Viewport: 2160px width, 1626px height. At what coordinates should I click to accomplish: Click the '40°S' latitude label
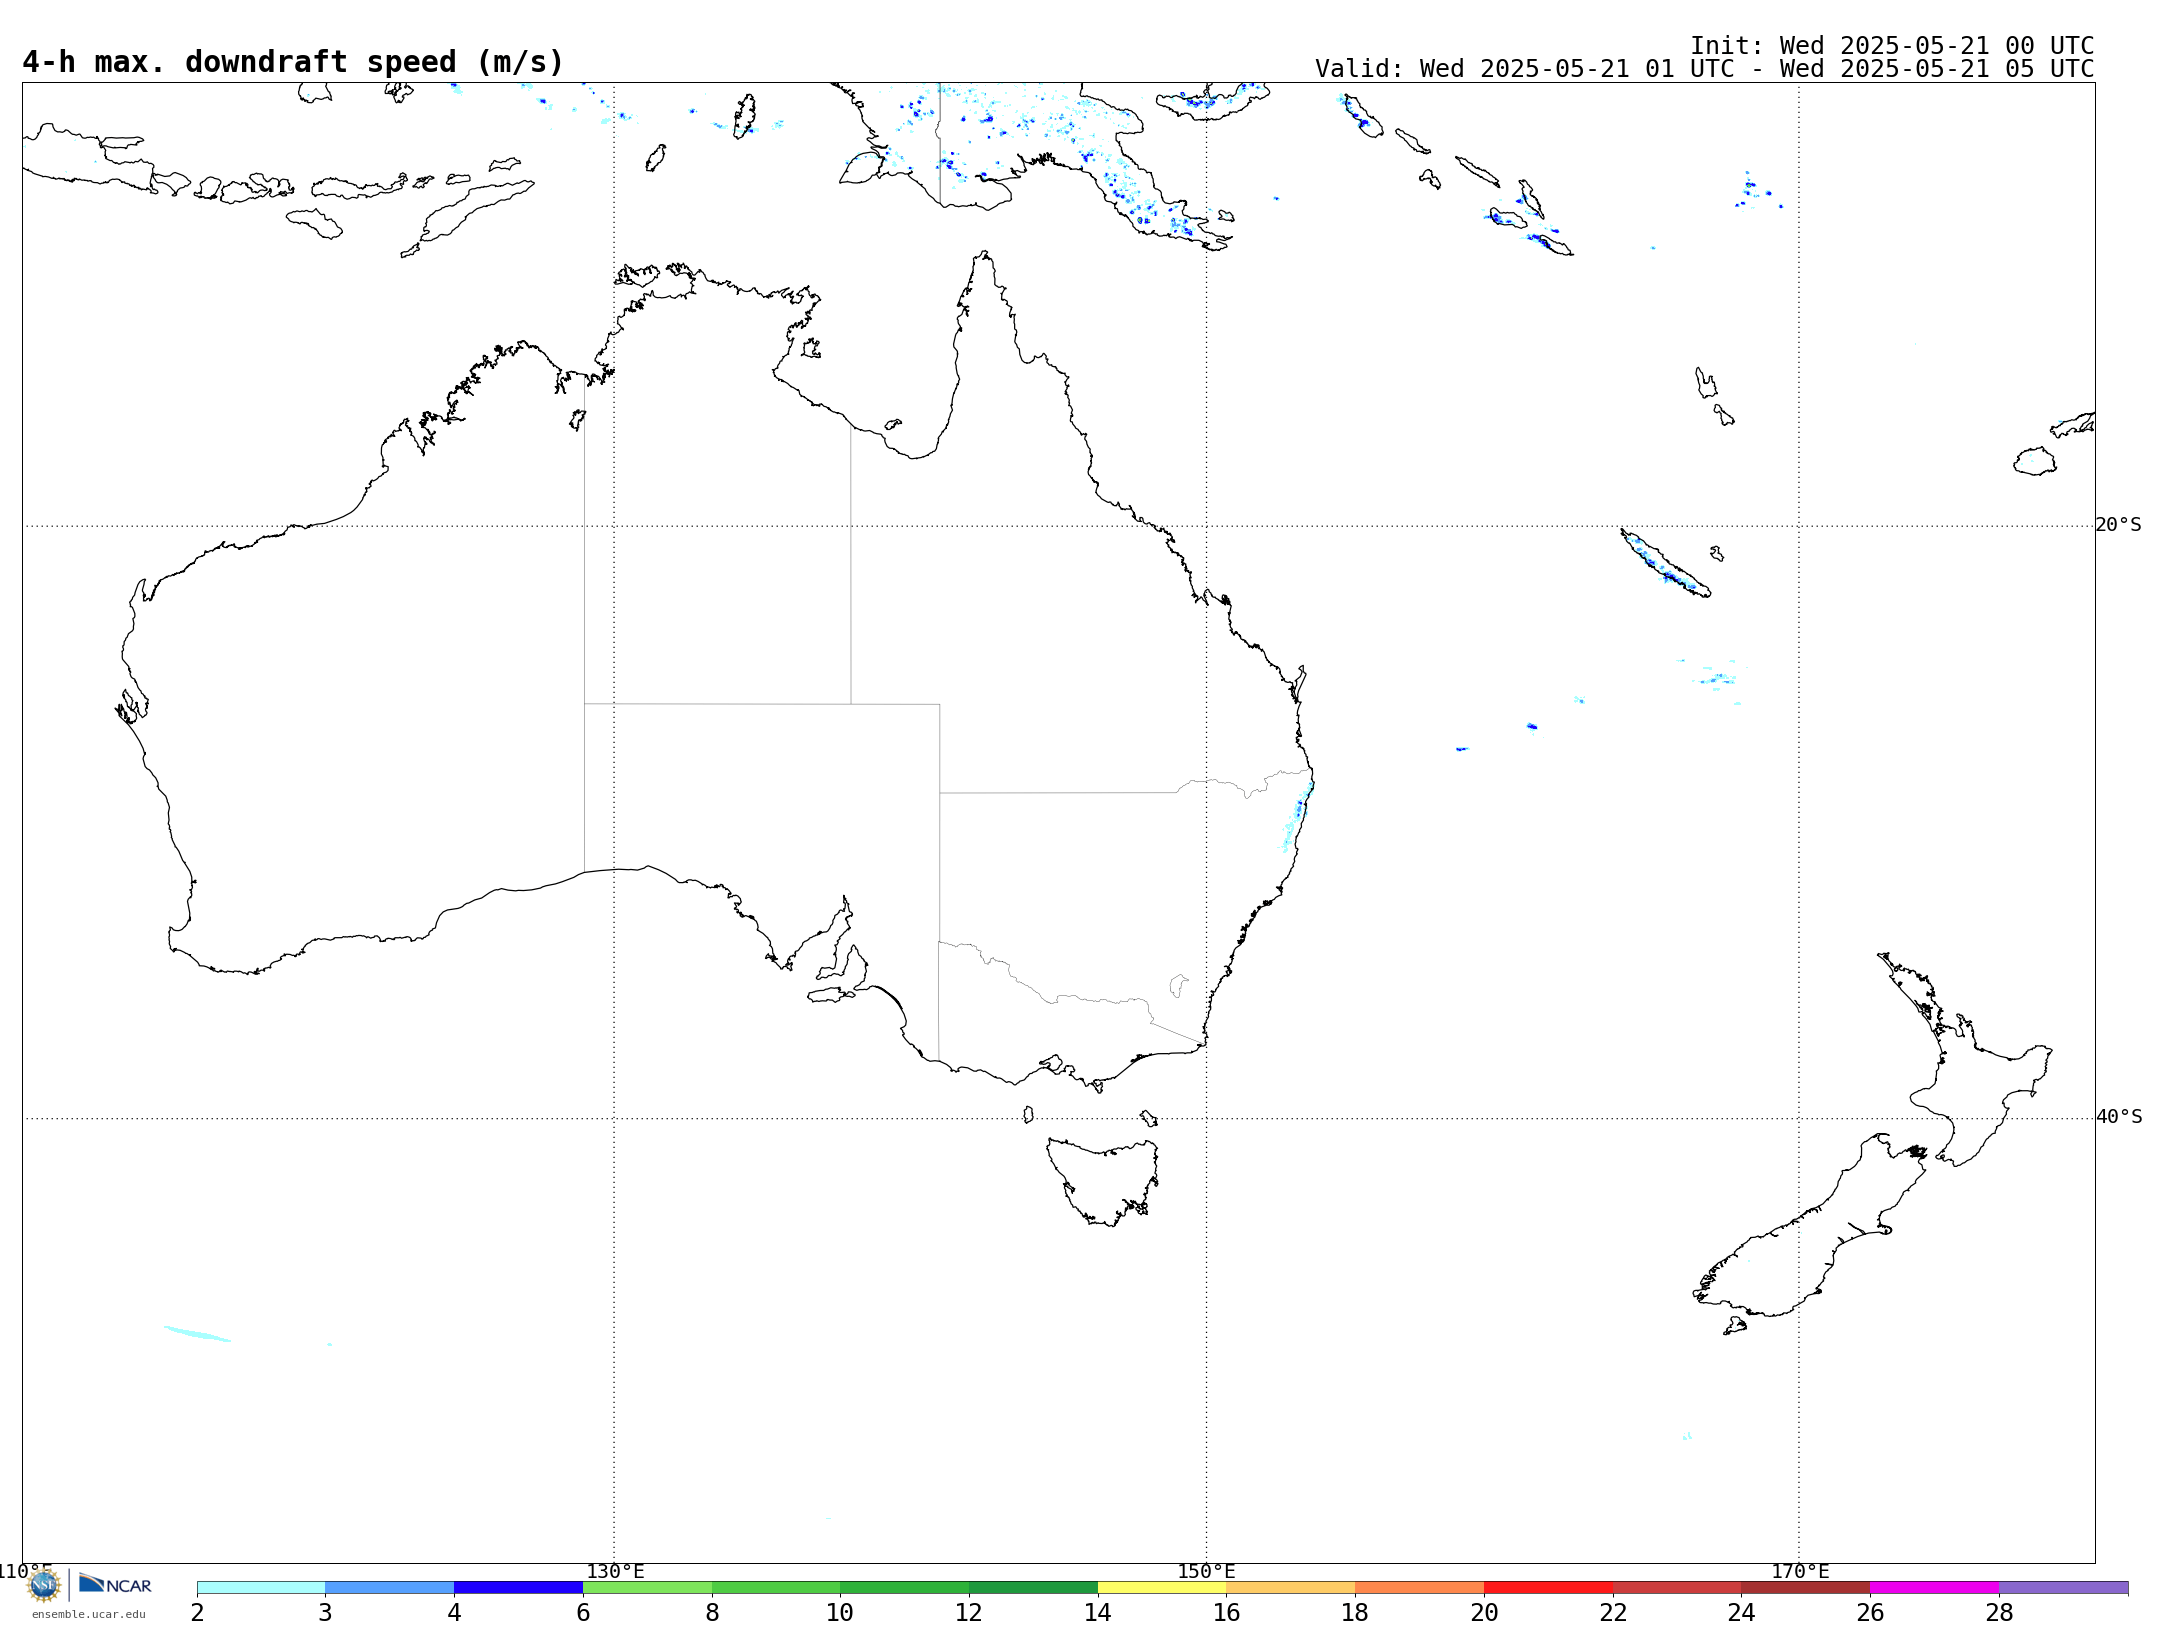coord(2119,1117)
